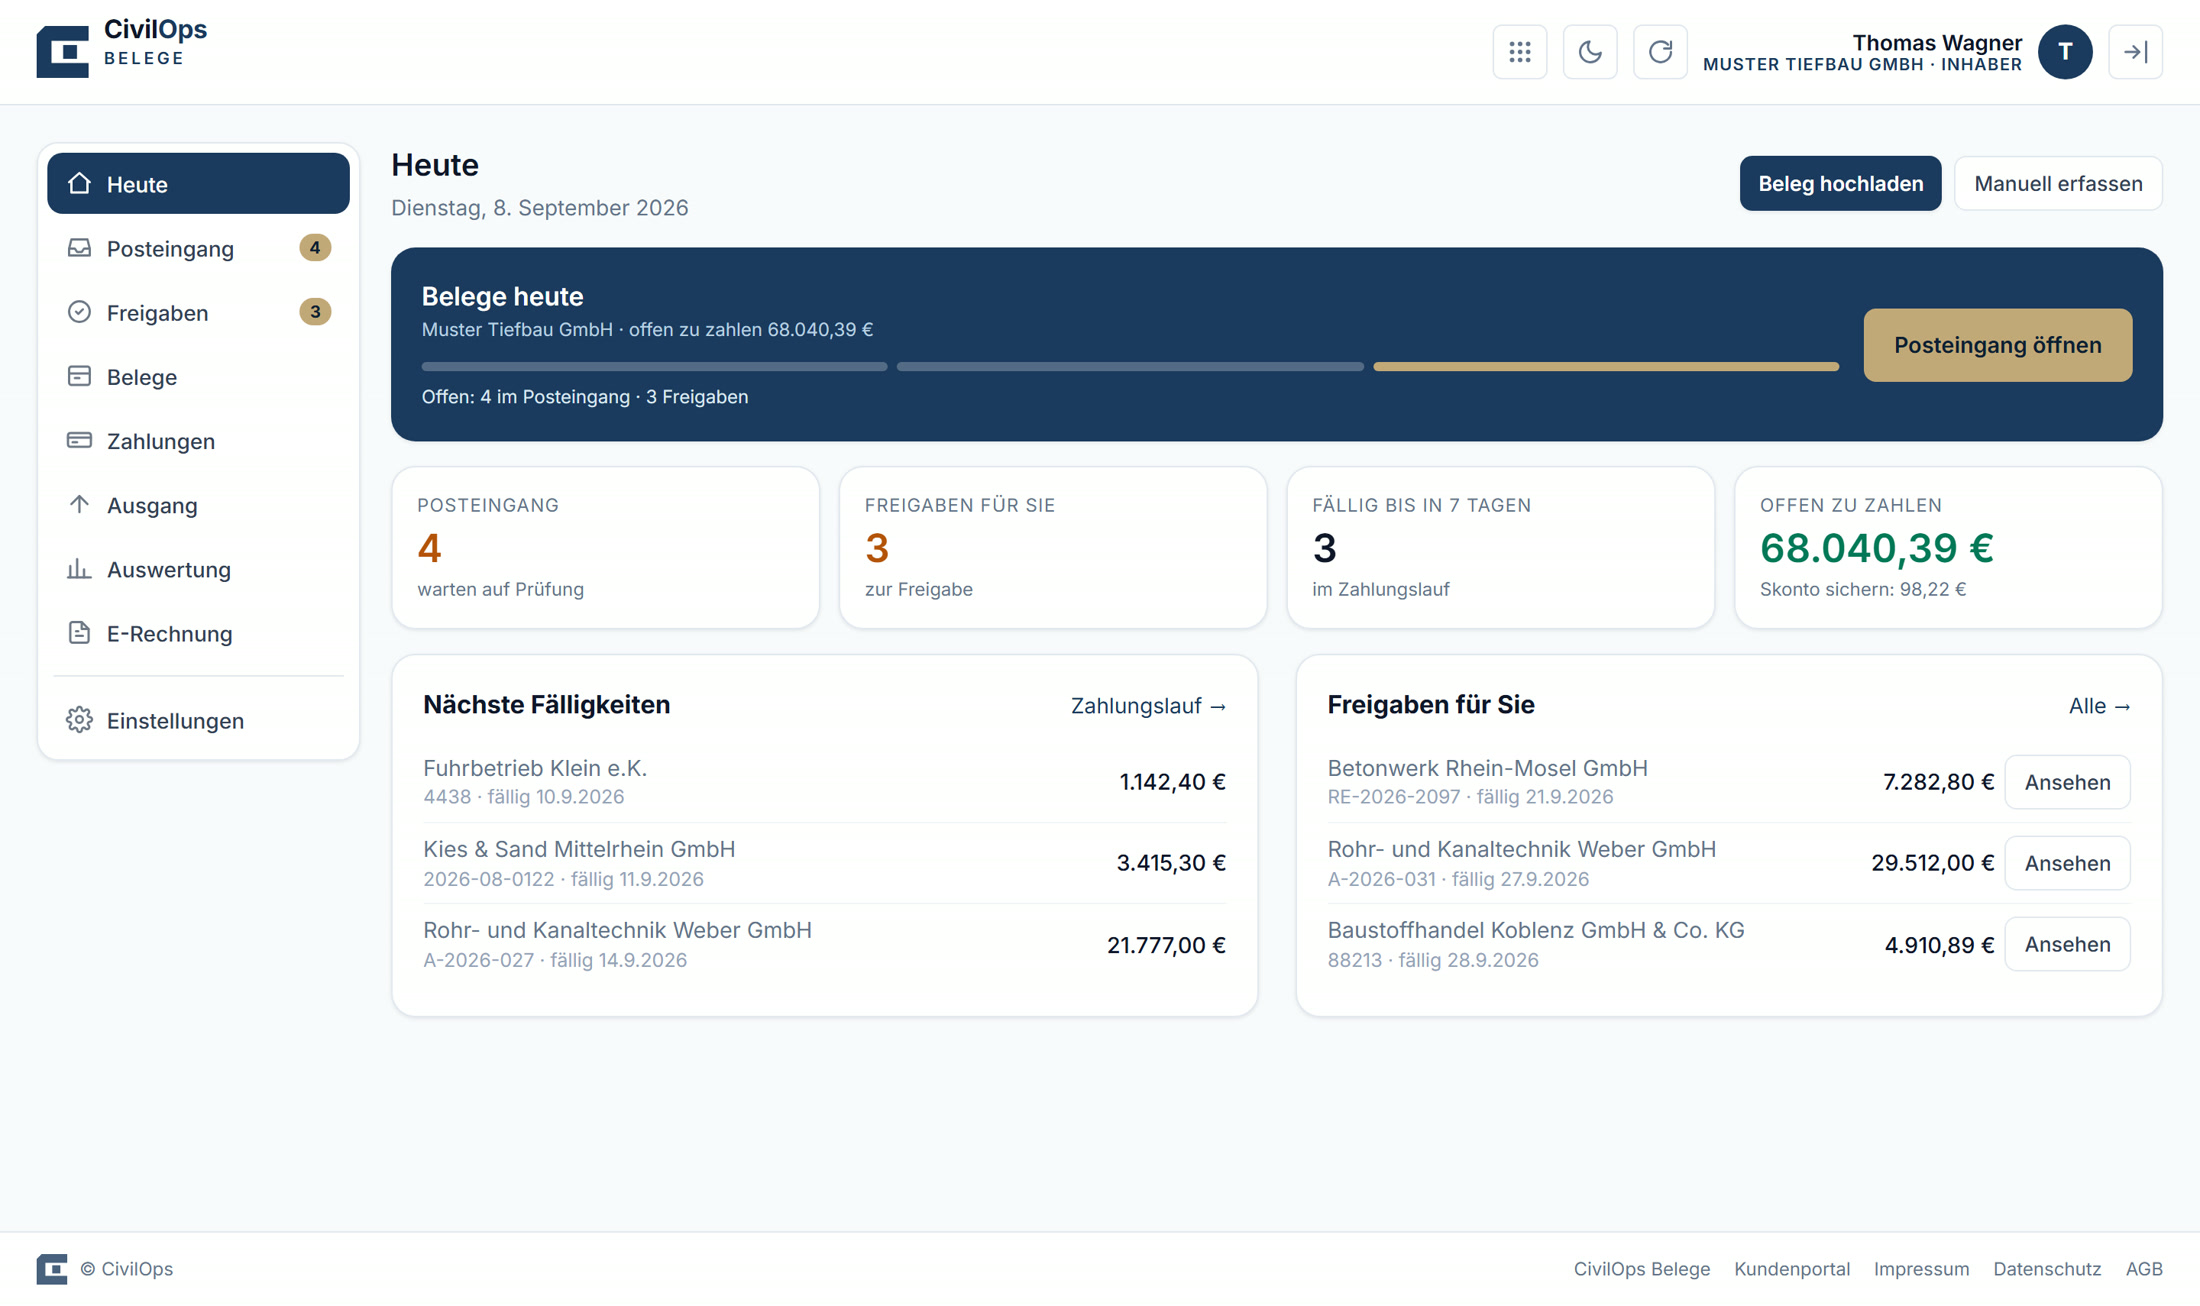
Task: Click Betonwerk Rhein-Mosel GmbH name
Action: click(1487, 768)
